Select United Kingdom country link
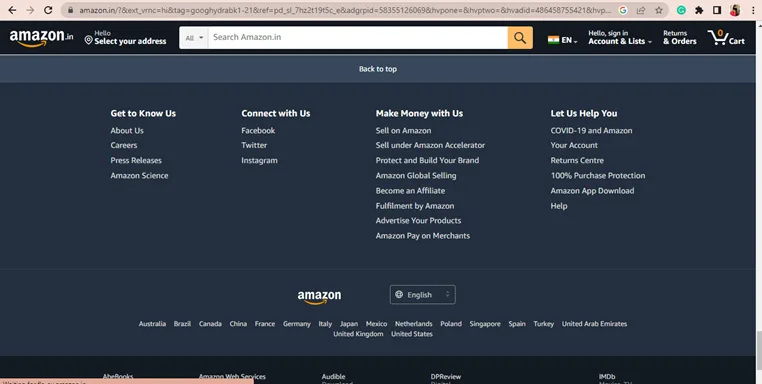 [x=358, y=334]
